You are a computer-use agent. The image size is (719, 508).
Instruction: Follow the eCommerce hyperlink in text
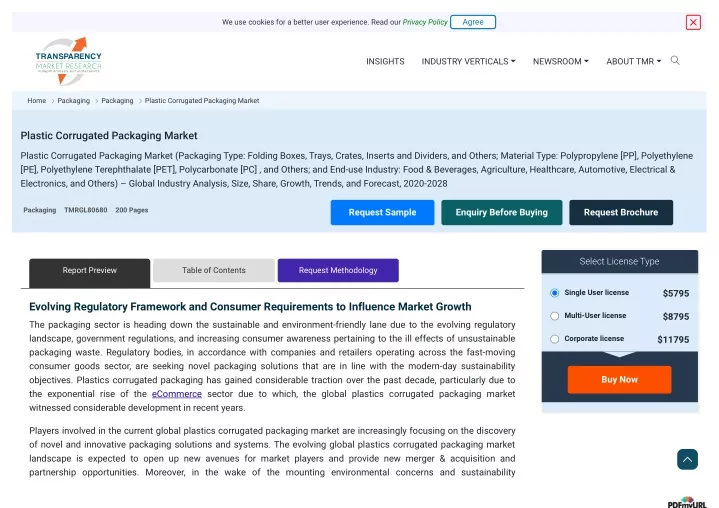(177, 394)
